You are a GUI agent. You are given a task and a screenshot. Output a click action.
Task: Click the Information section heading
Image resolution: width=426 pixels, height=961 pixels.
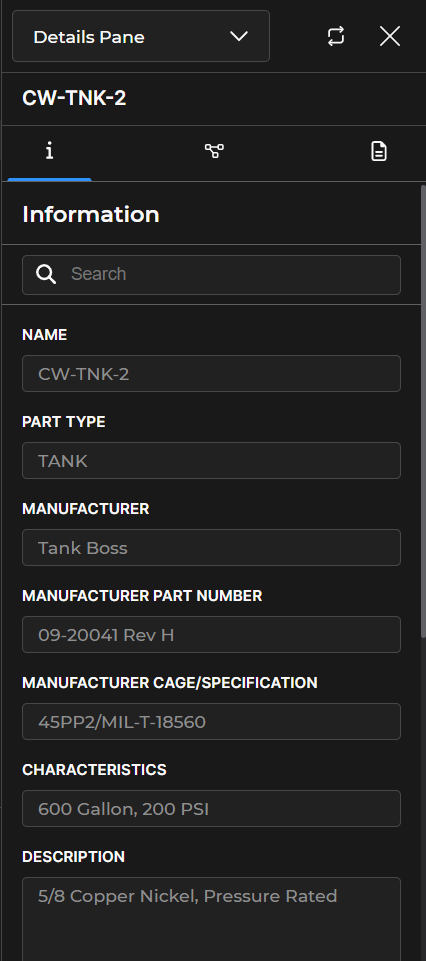91,214
